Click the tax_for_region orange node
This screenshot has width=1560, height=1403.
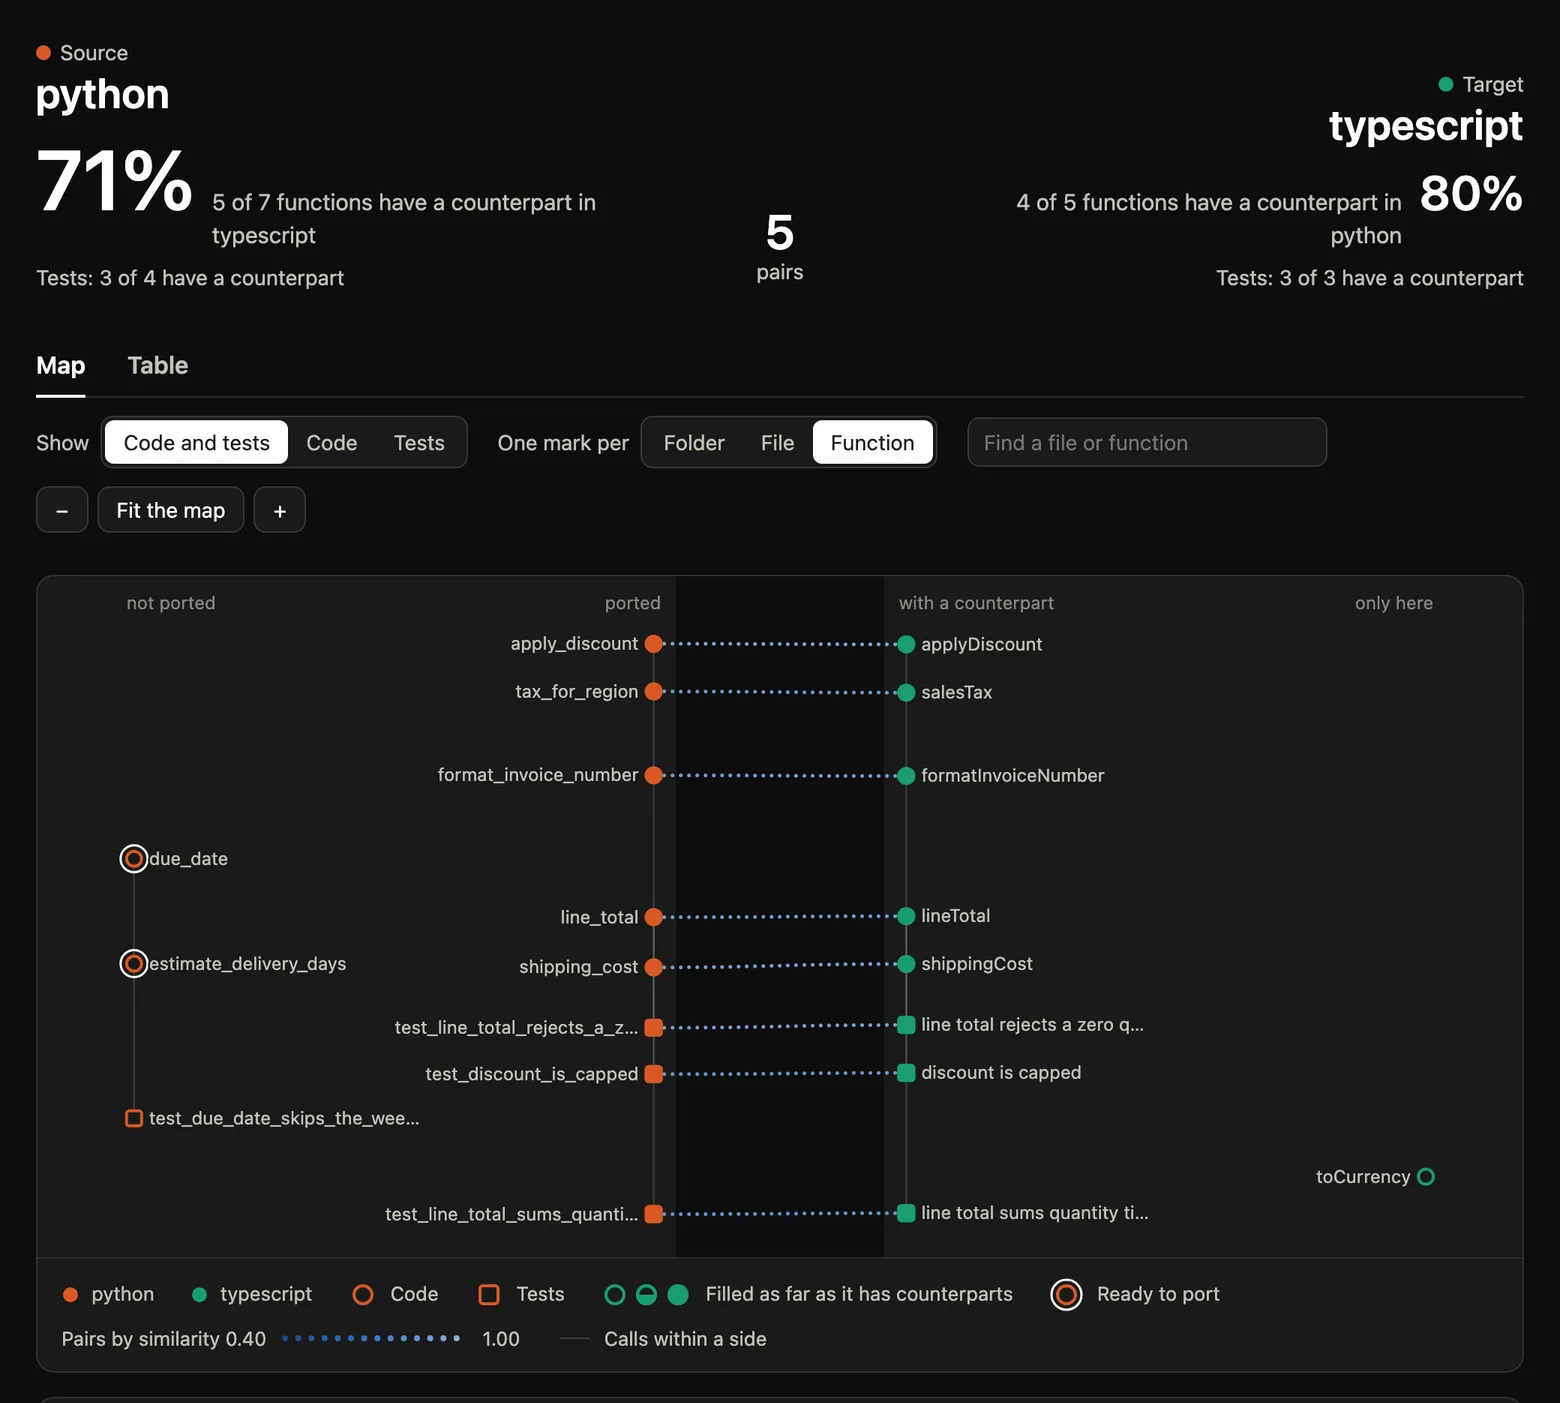[654, 691]
